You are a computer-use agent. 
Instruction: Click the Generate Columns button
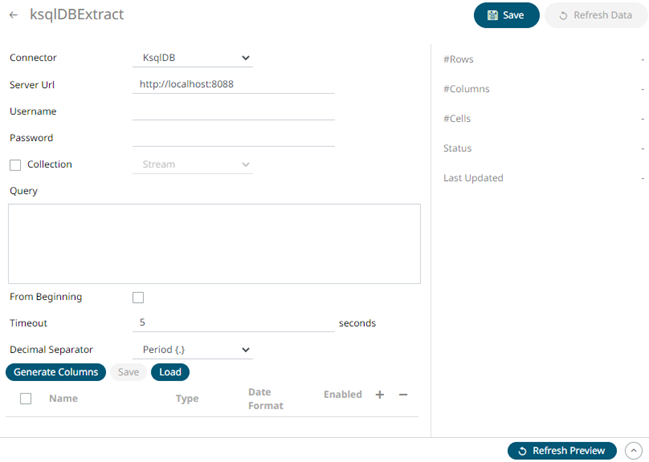pos(56,372)
